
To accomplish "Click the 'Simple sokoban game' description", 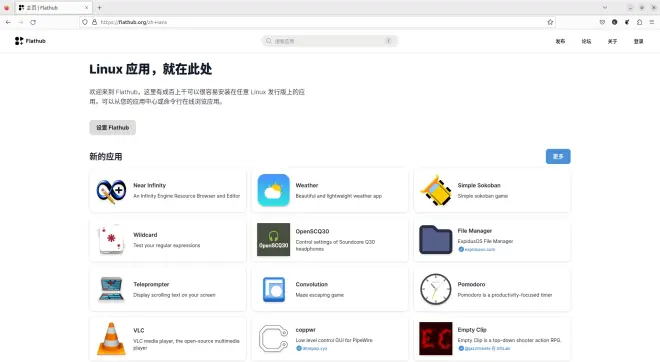I will pyautogui.click(x=483, y=196).
